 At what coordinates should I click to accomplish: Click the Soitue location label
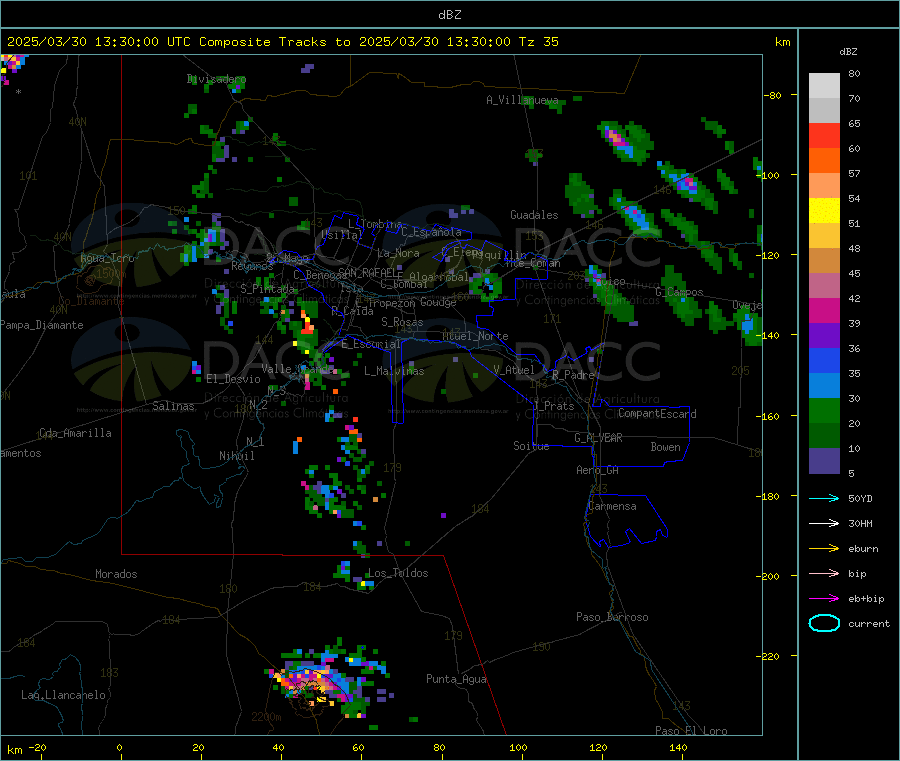click(531, 446)
